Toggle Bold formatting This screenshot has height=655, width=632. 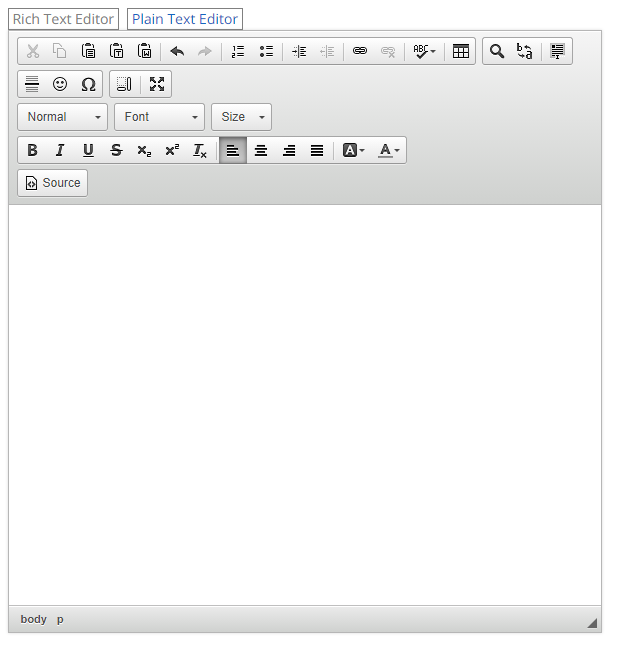point(32,150)
